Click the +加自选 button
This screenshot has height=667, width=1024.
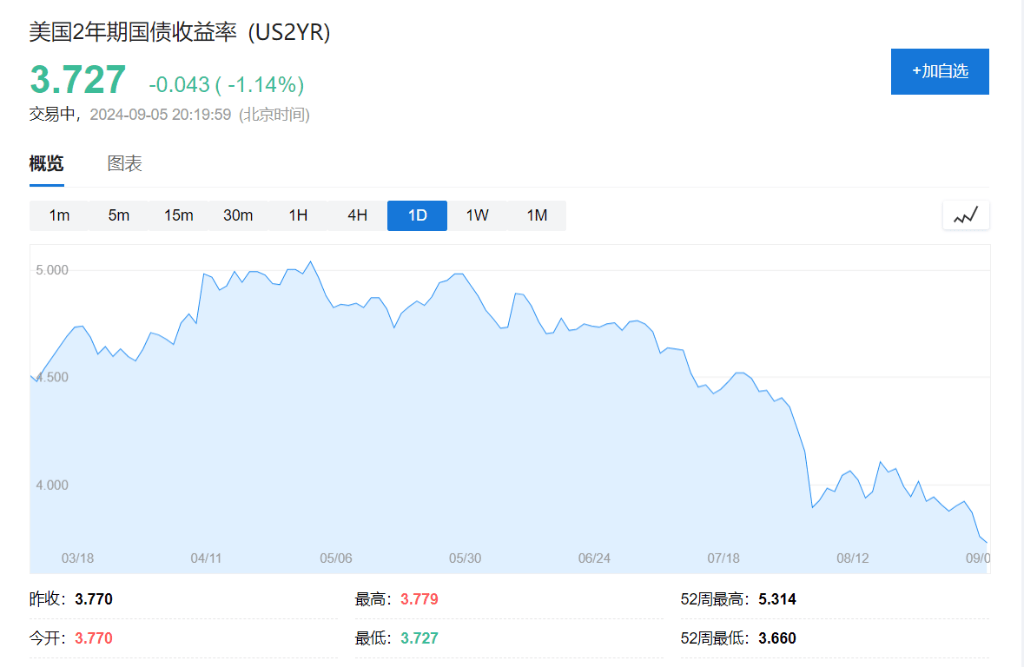[939, 71]
